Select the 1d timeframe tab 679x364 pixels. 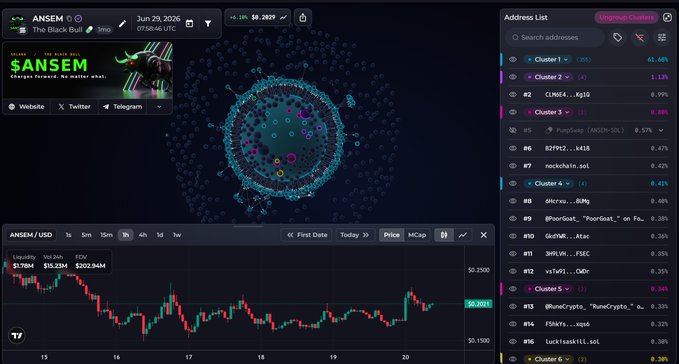click(160, 235)
